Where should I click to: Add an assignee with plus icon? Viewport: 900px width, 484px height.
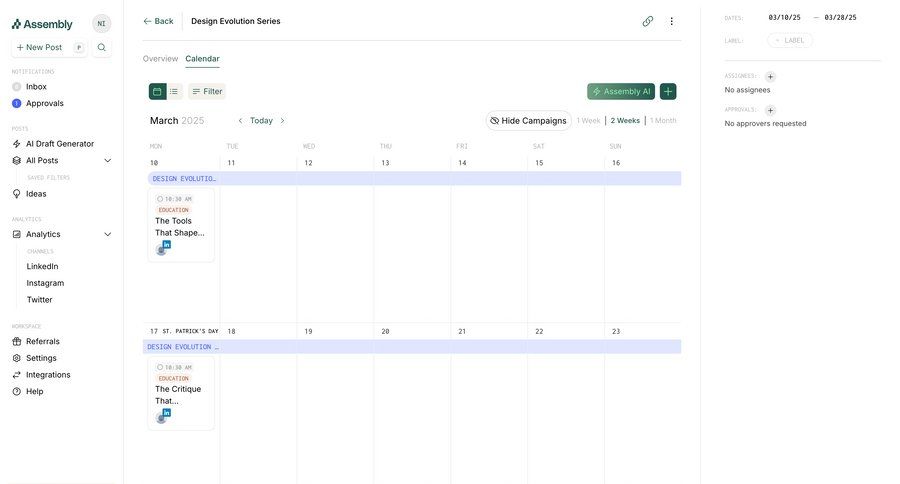[770, 76]
